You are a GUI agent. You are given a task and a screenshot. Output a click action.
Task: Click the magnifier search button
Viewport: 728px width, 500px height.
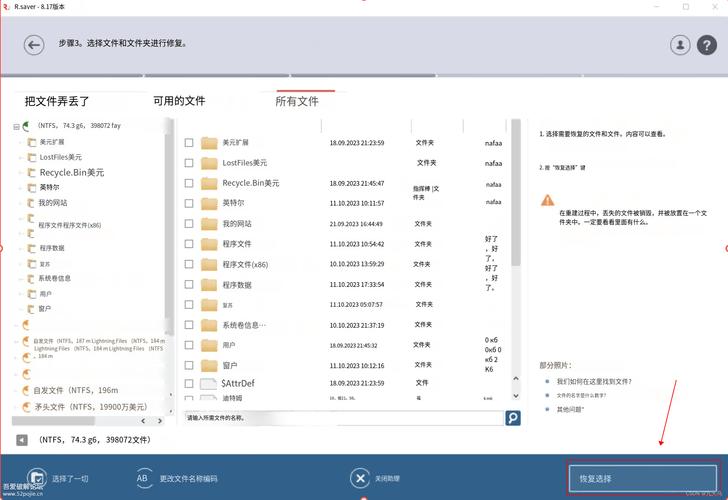(x=513, y=418)
